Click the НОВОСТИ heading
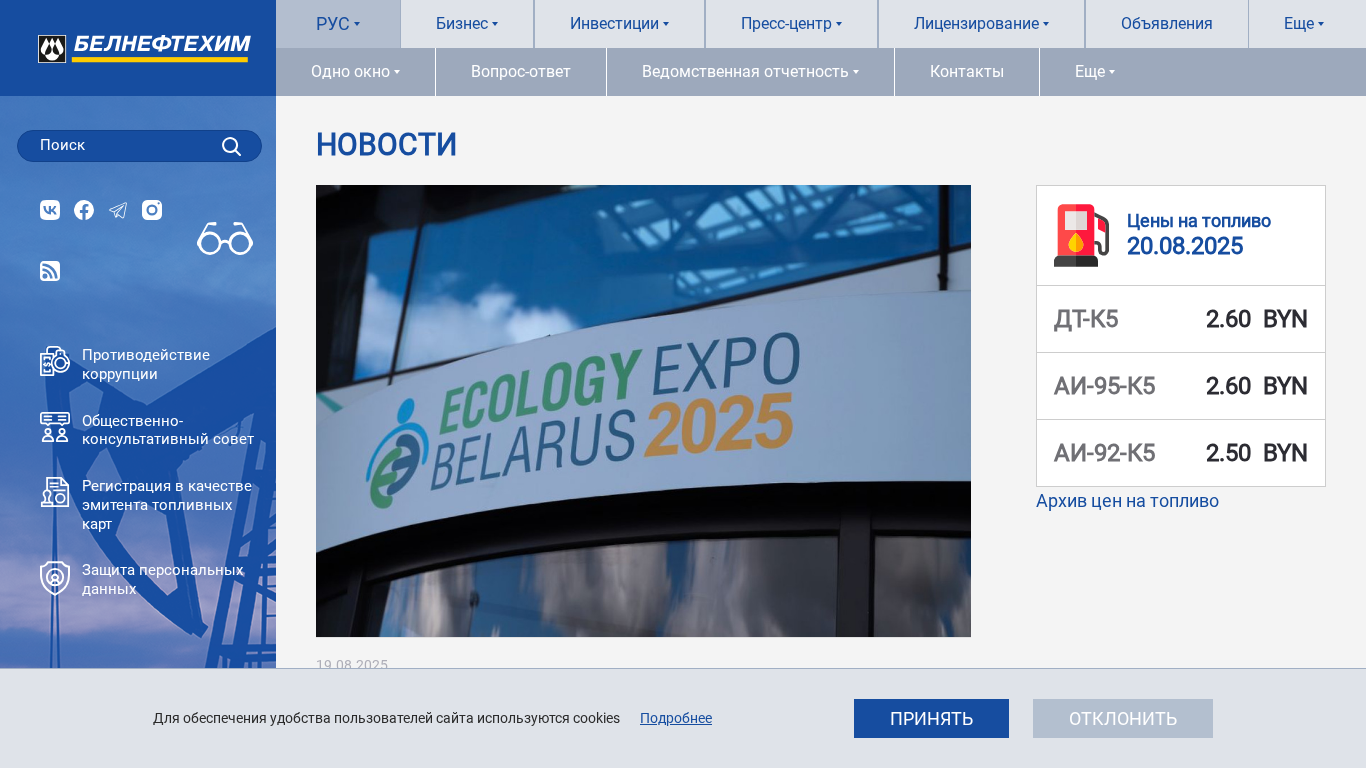The image size is (1366, 768). tap(386, 145)
